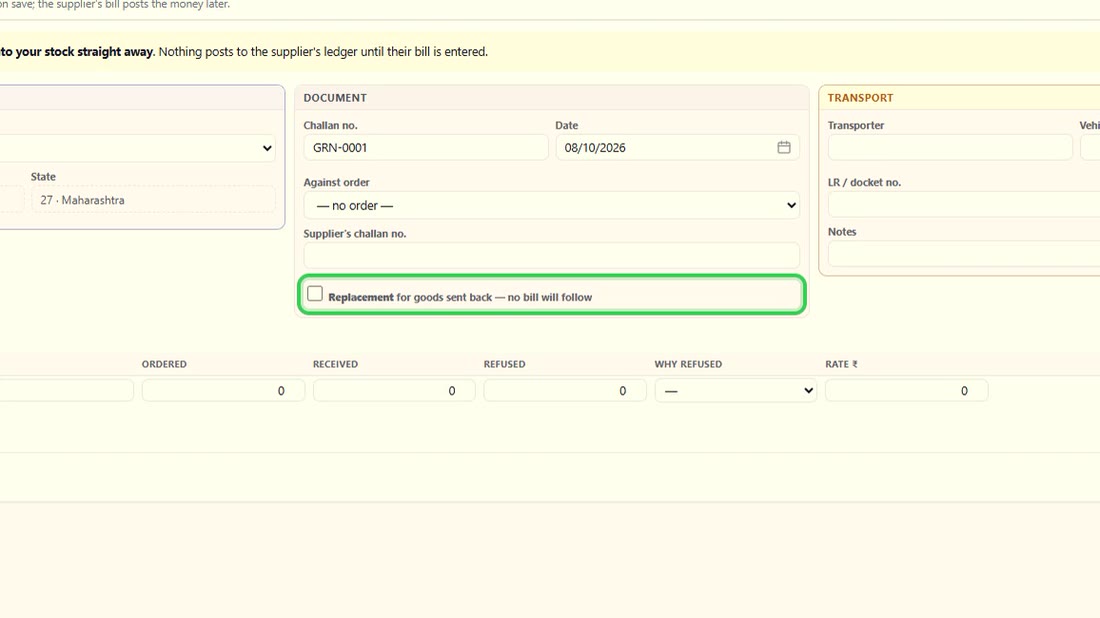
Task: Click the 'Against order' label text
Action: click(x=337, y=182)
